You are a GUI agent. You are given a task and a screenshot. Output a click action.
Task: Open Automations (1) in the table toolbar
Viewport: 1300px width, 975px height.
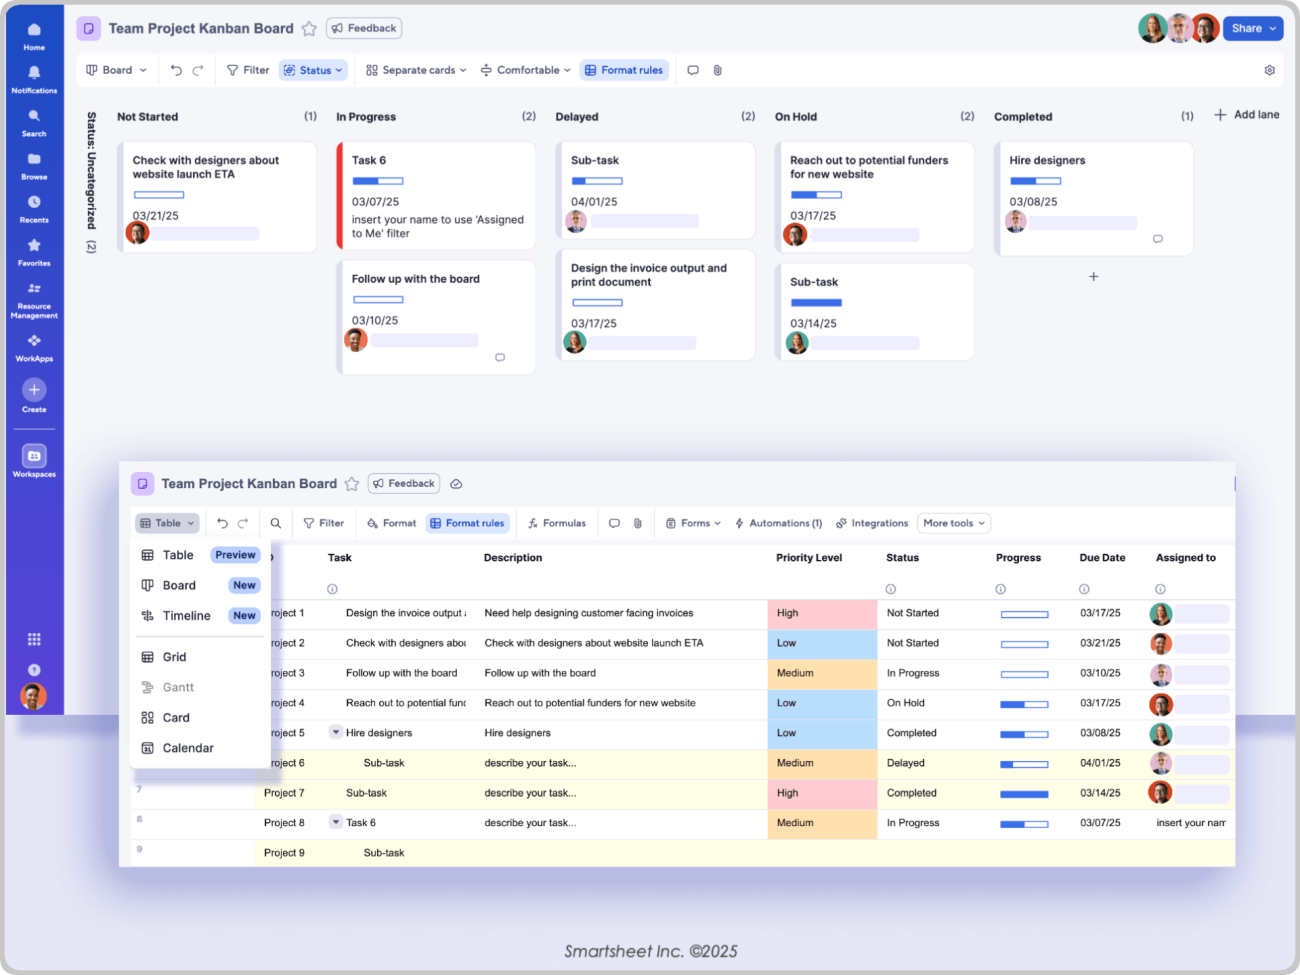(778, 523)
